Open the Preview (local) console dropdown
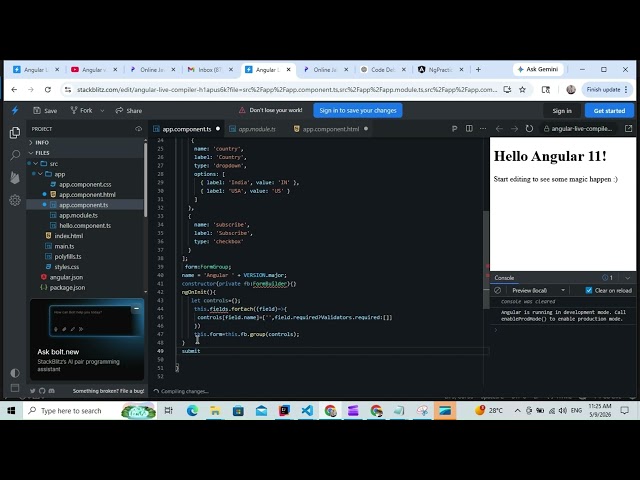This screenshot has width=640, height=480. point(539,290)
